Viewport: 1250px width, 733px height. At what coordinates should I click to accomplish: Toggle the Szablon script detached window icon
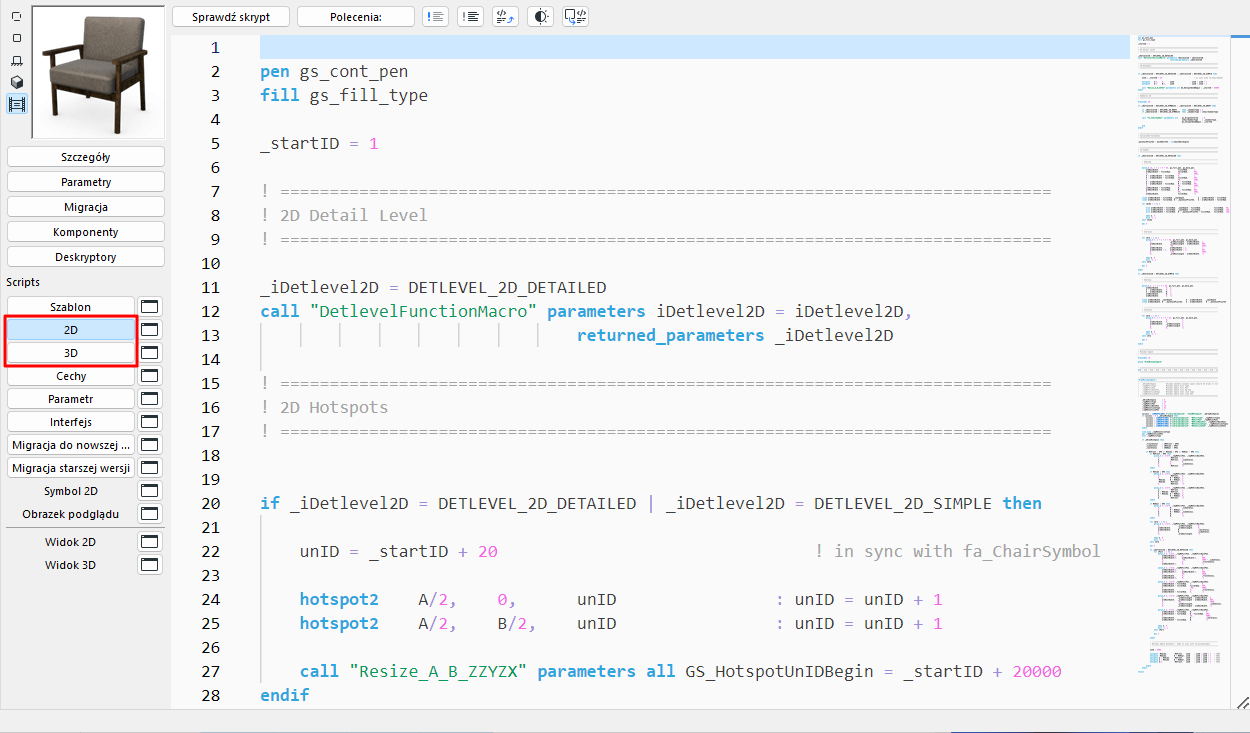point(149,306)
